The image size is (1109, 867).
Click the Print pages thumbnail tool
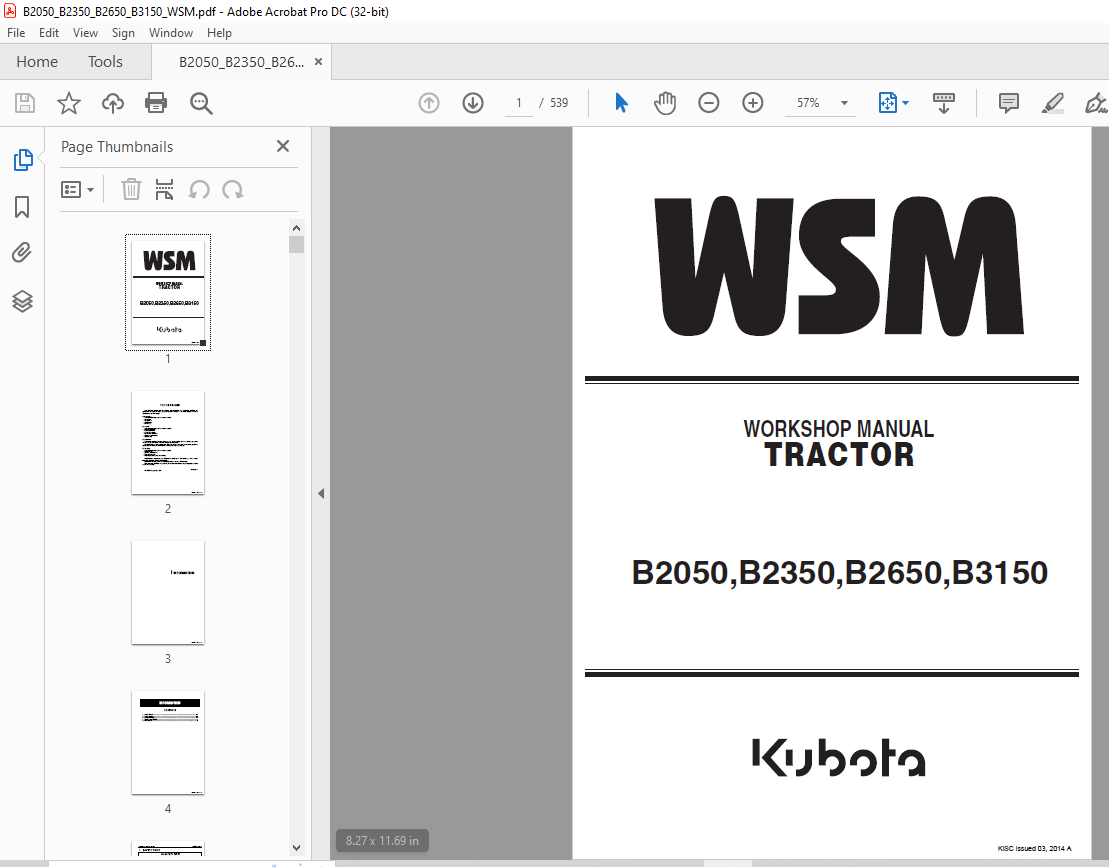click(164, 190)
